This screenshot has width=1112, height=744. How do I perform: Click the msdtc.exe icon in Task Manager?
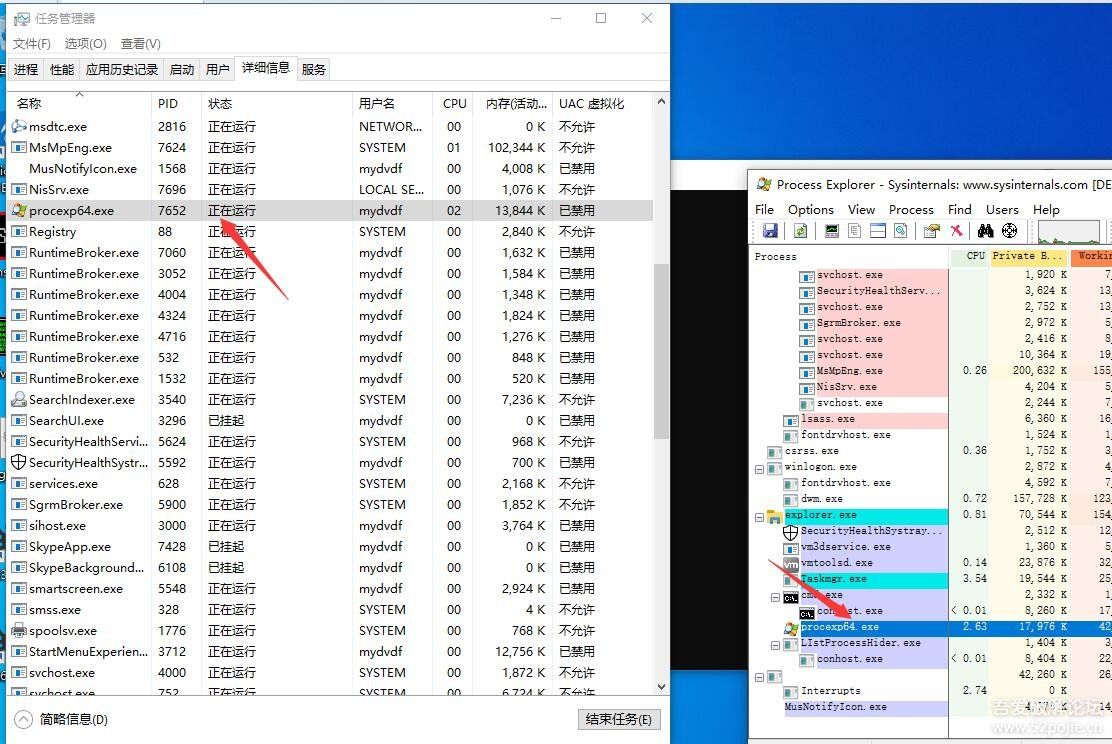click(19, 126)
